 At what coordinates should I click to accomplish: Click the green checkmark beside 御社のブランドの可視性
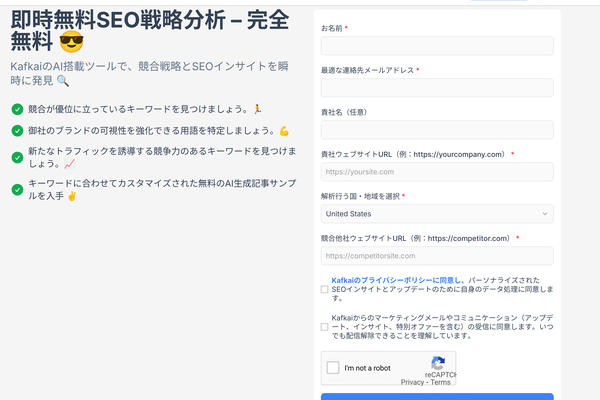pyautogui.click(x=17, y=131)
